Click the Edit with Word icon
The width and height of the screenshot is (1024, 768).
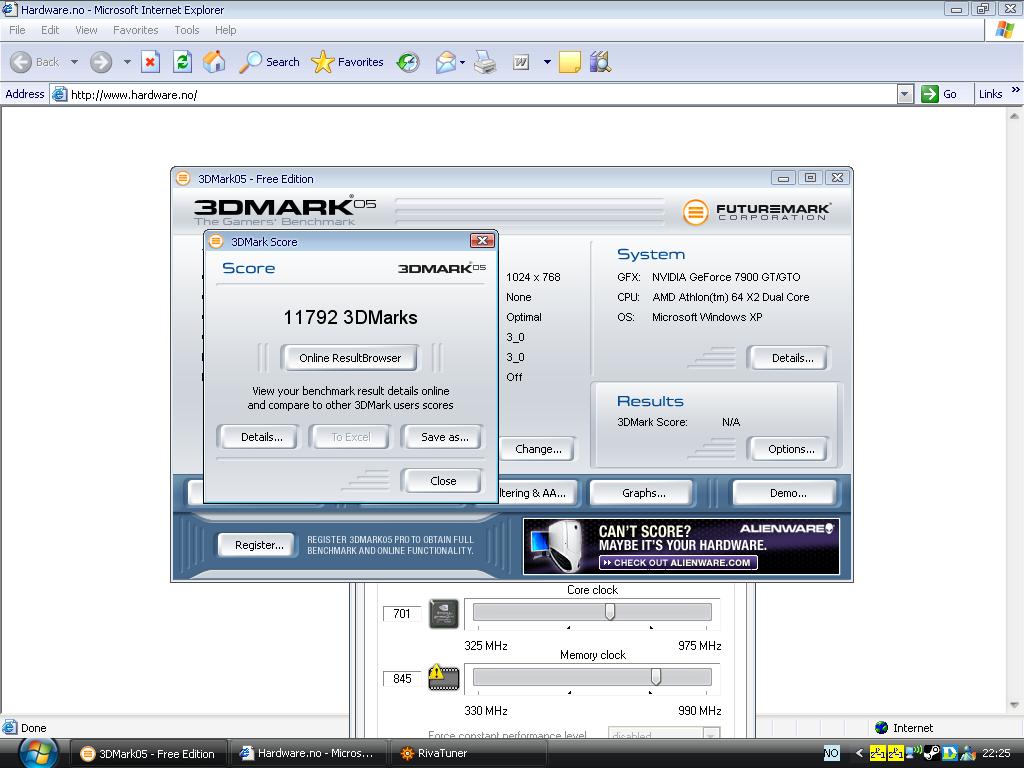[x=520, y=62]
